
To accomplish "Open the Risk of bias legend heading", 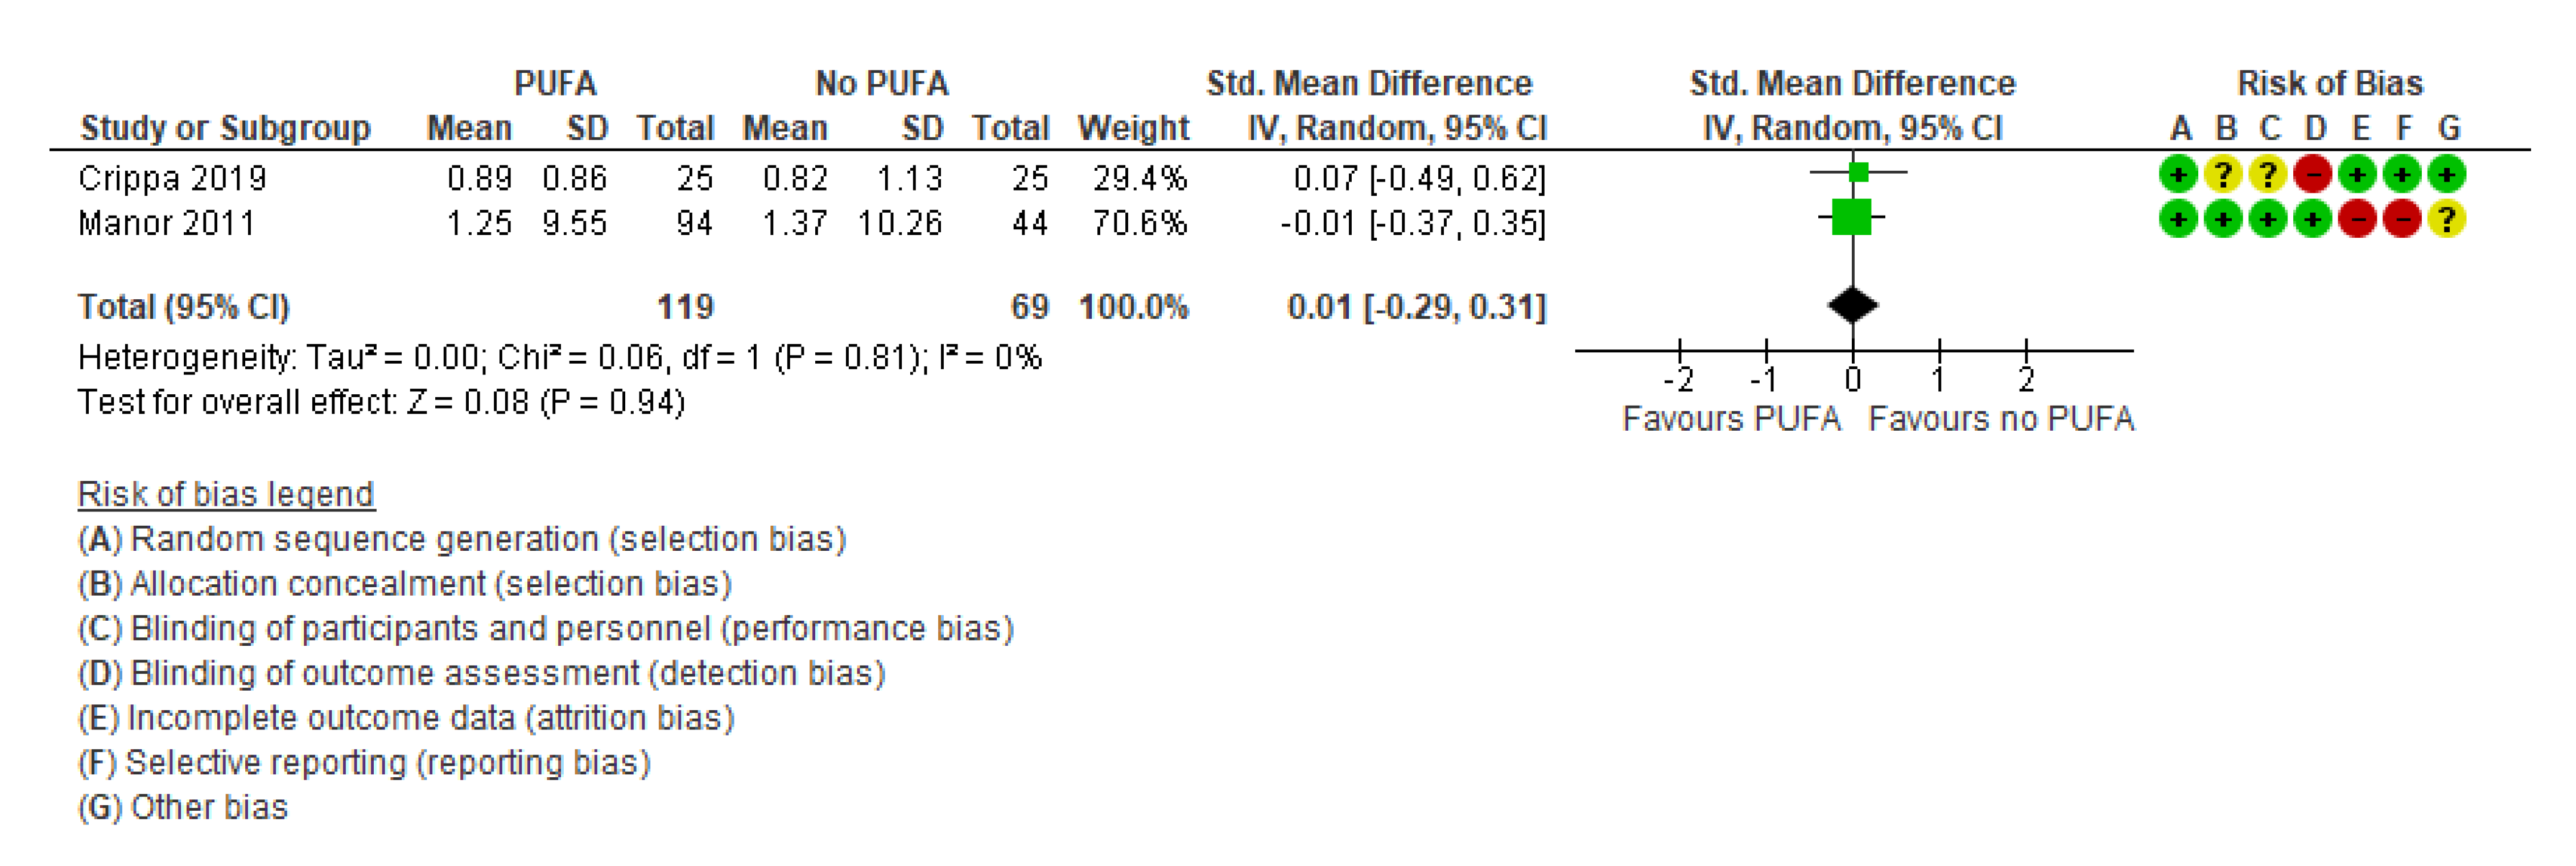I will [x=226, y=494].
